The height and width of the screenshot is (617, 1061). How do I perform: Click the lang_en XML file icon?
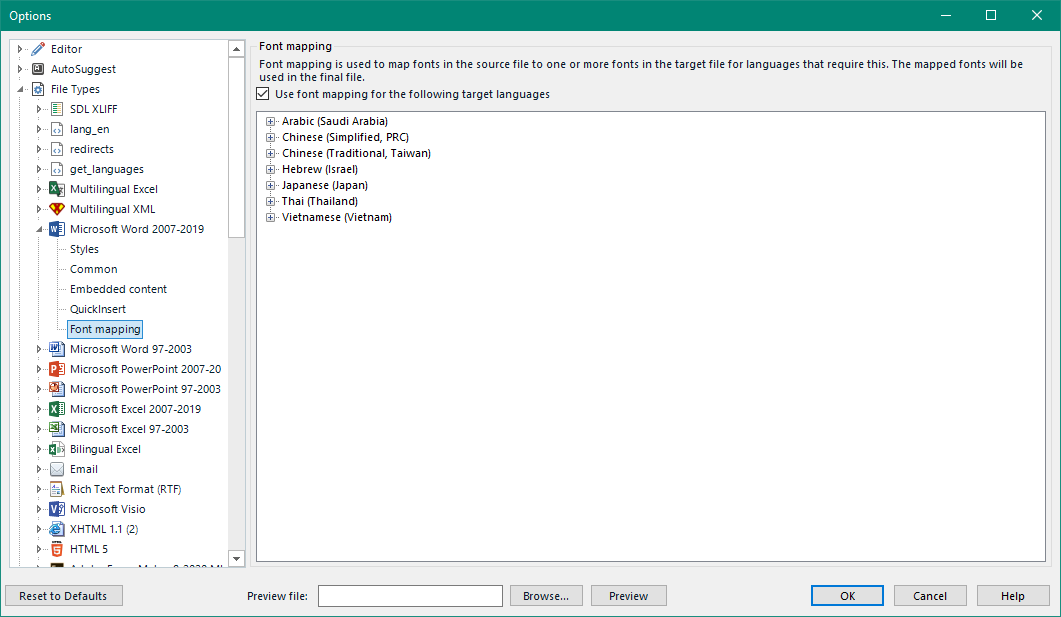tap(58, 129)
